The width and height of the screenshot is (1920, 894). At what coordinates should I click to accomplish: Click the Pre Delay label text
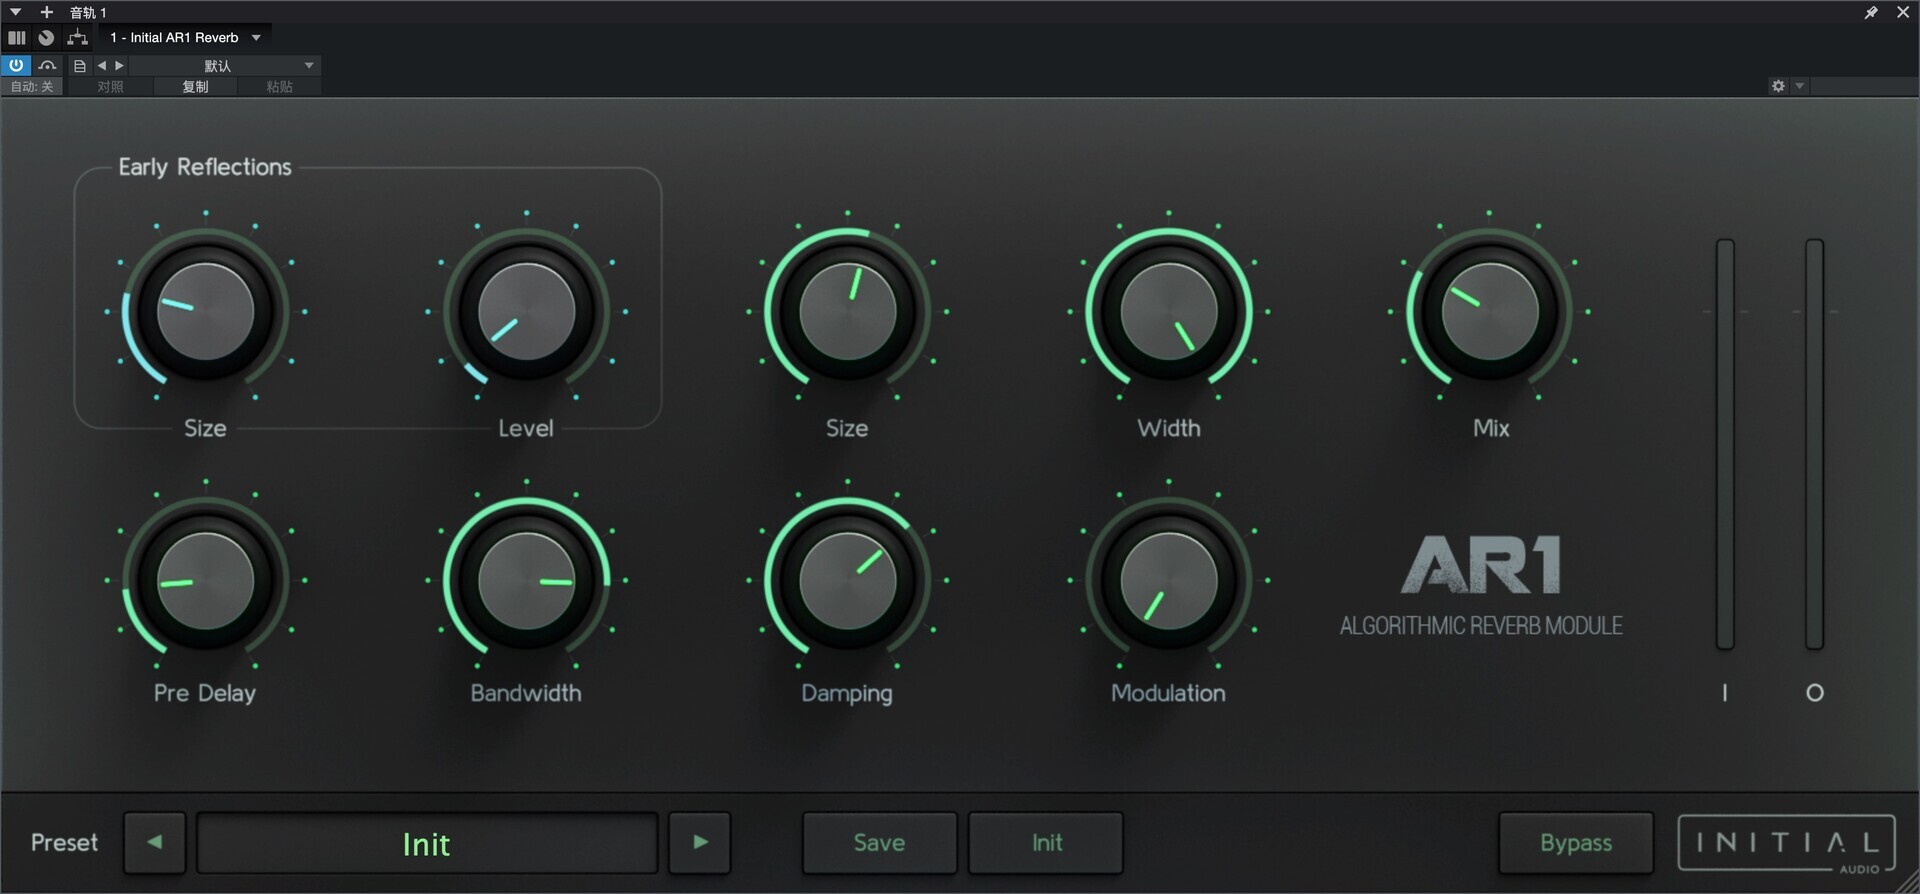coord(205,693)
